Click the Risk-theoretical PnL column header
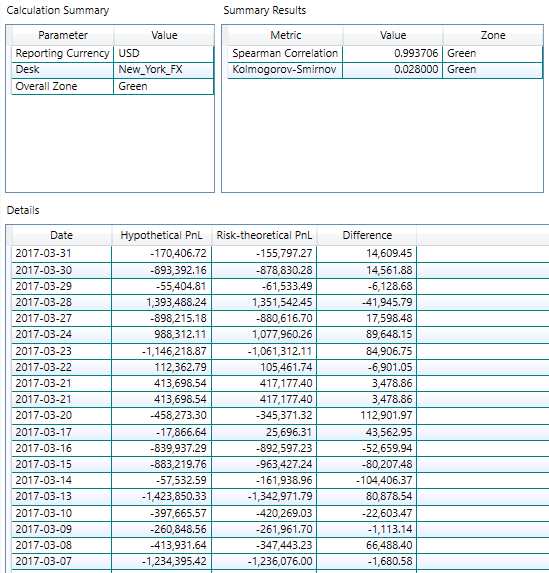The width and height of the screenshot is (549, 573). pyautogui.click(x=264, y=235)
